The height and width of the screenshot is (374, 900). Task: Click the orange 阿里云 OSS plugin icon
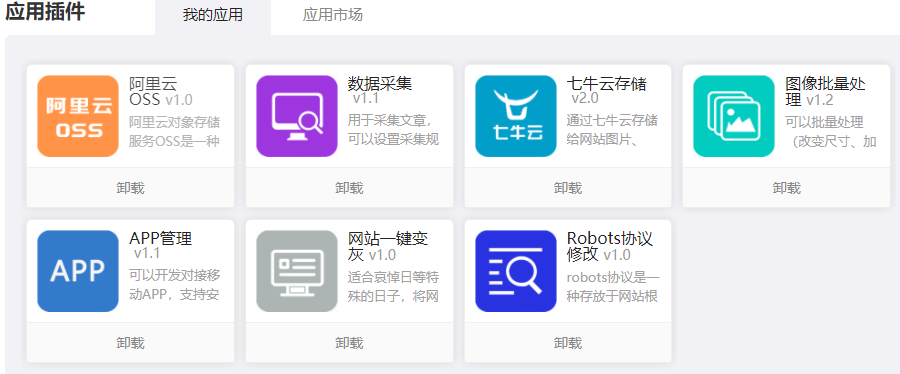(x=78, y=116)
